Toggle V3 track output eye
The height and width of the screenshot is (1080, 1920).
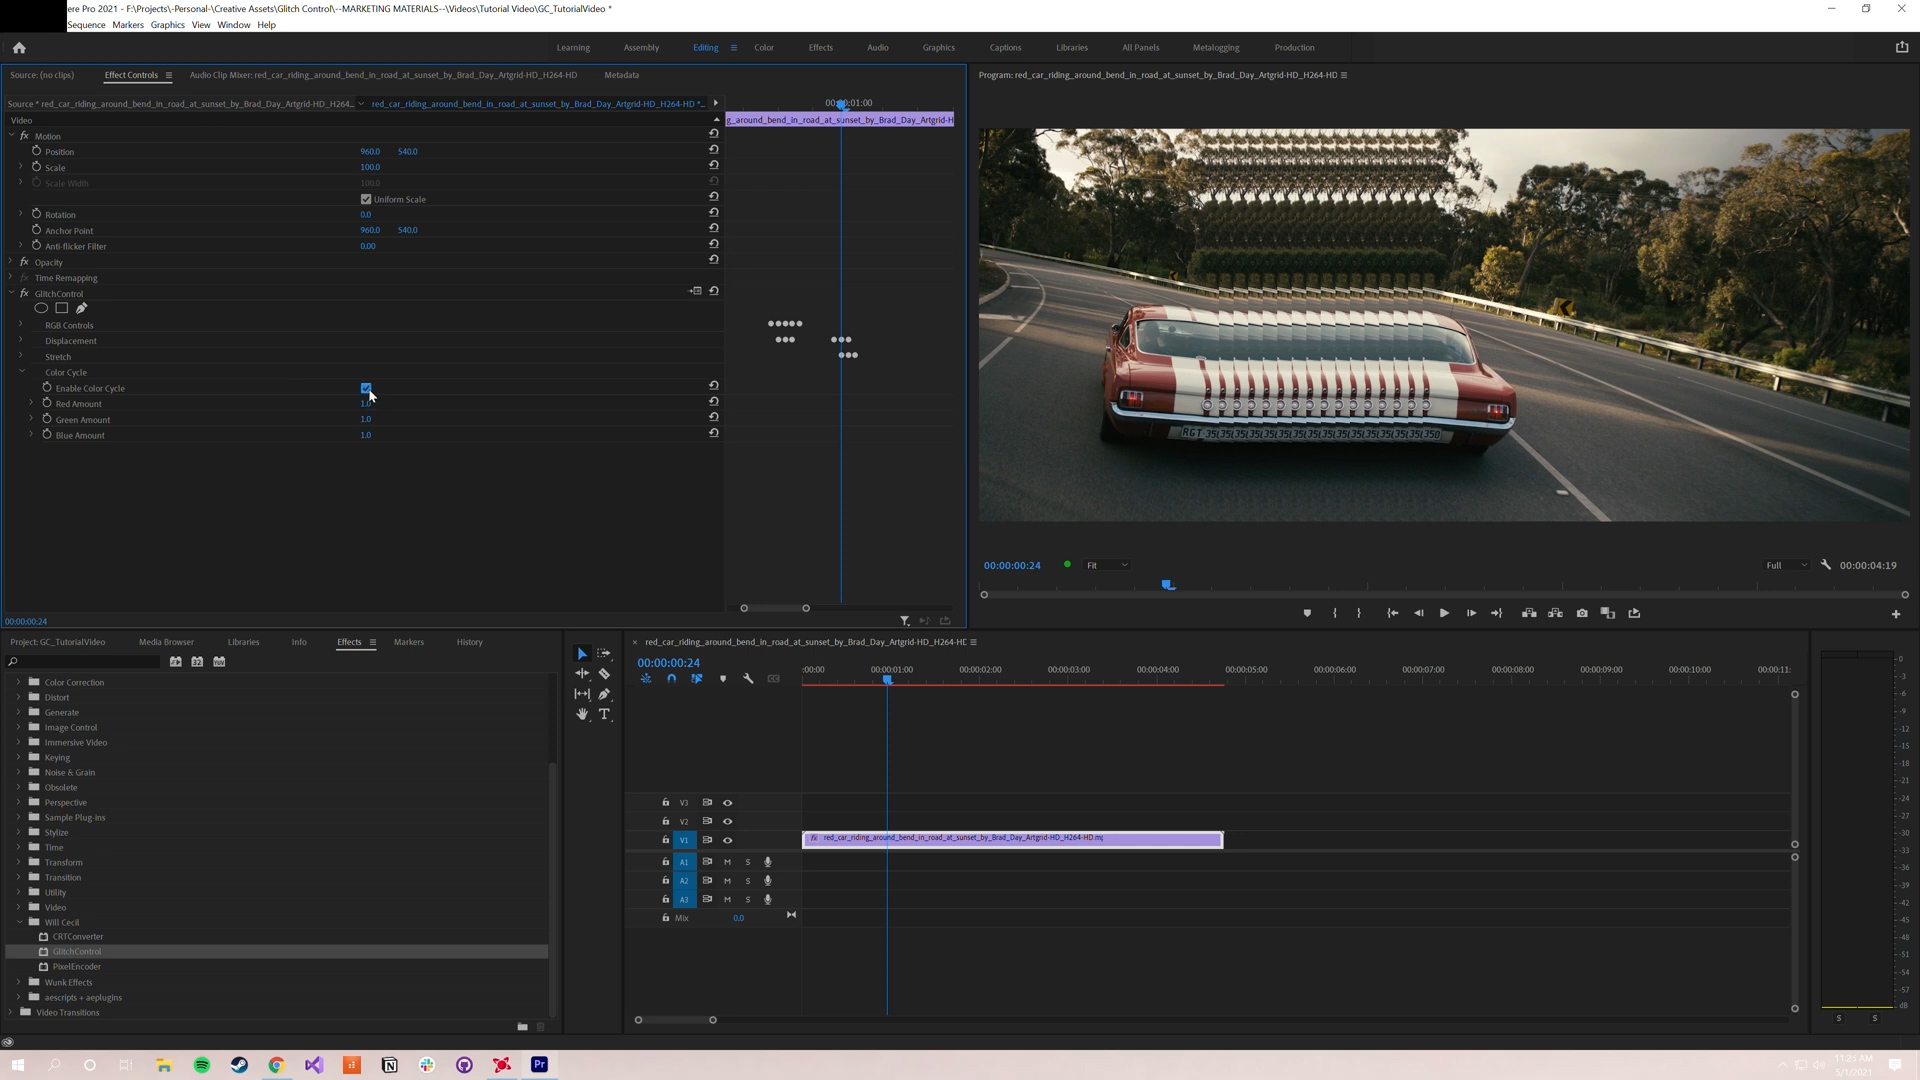click(728, 803)
